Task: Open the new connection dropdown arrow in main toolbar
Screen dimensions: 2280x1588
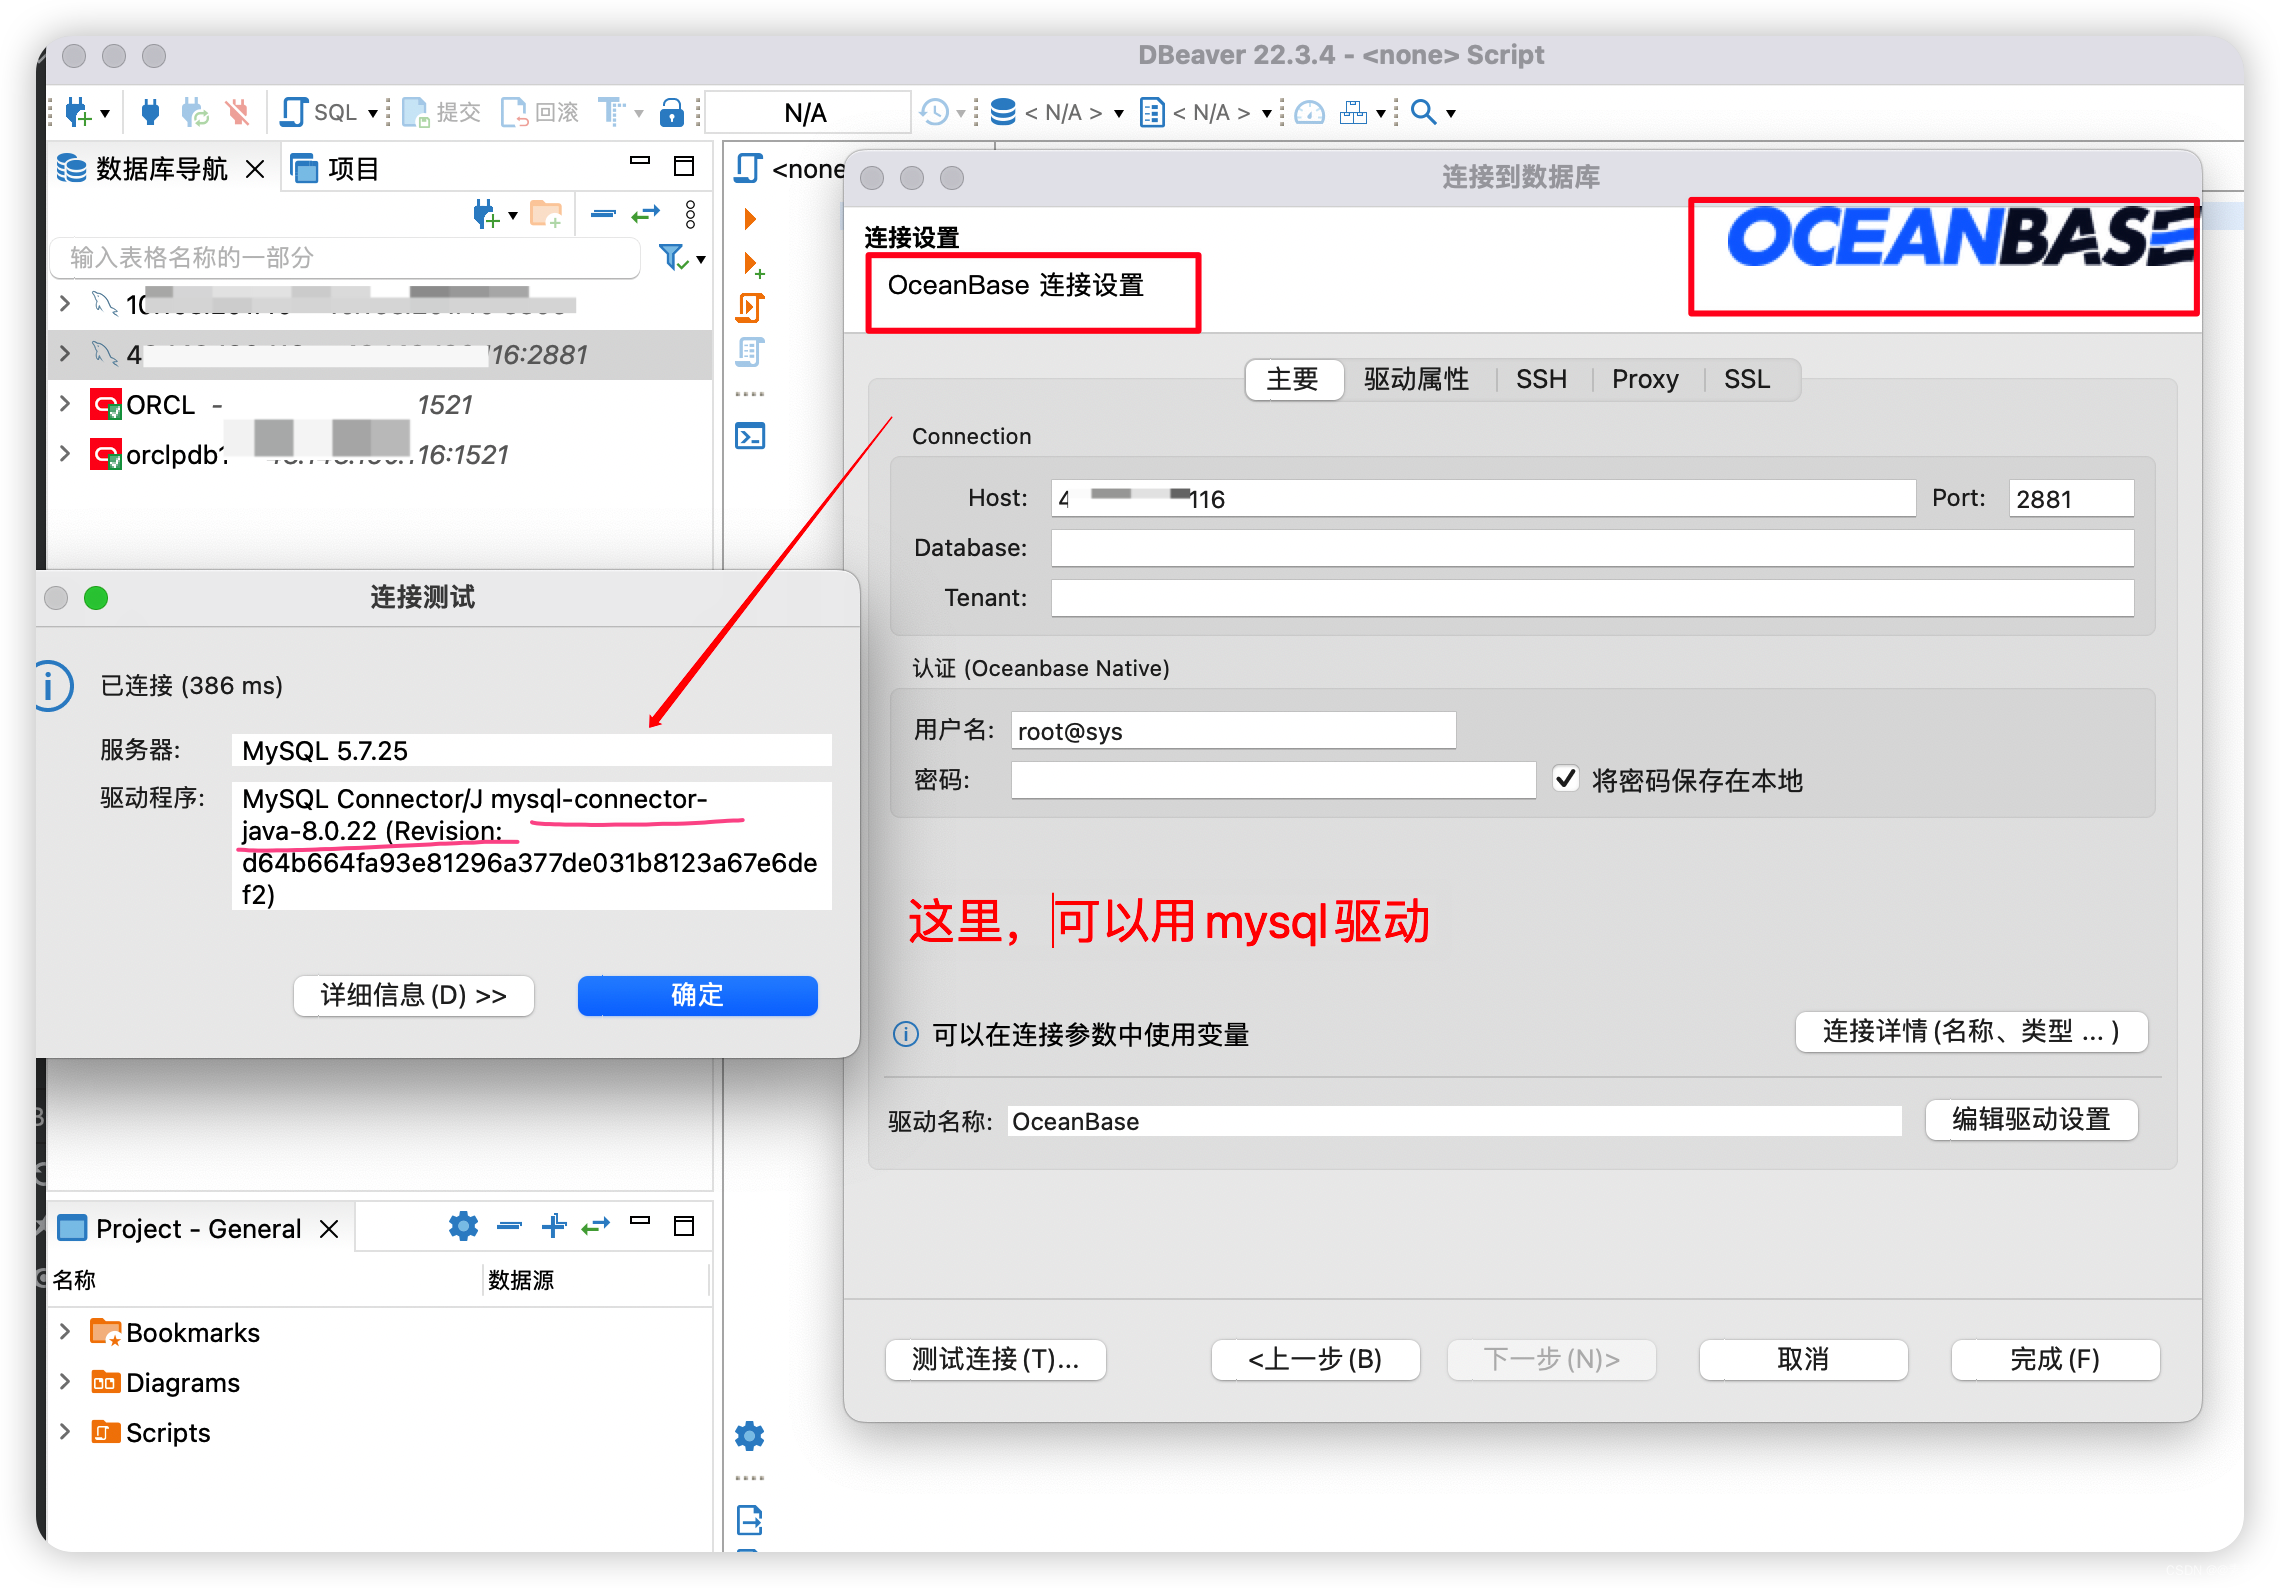Action: coord(104,113)
